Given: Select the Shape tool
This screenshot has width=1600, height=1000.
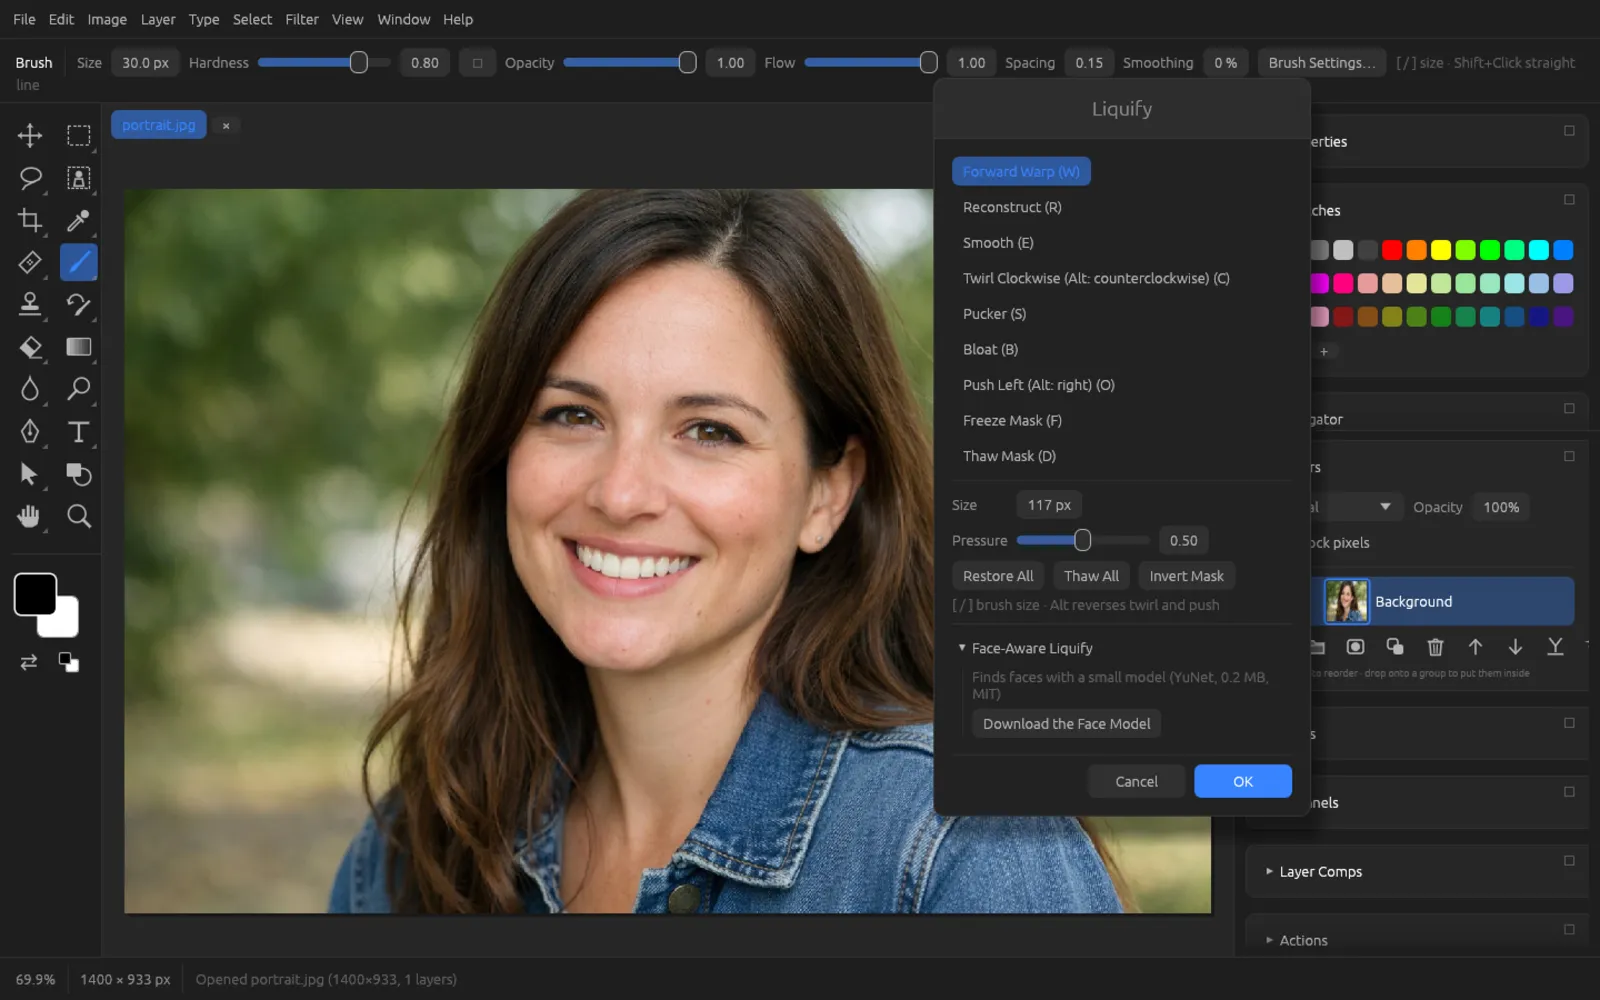Looking at the screenshot, I should 78,474.
